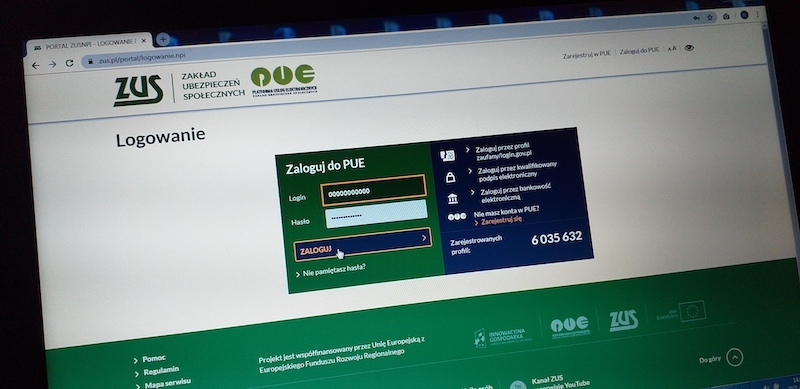
Task: Click the ZUS logo in header
Action: click(138, 90)
